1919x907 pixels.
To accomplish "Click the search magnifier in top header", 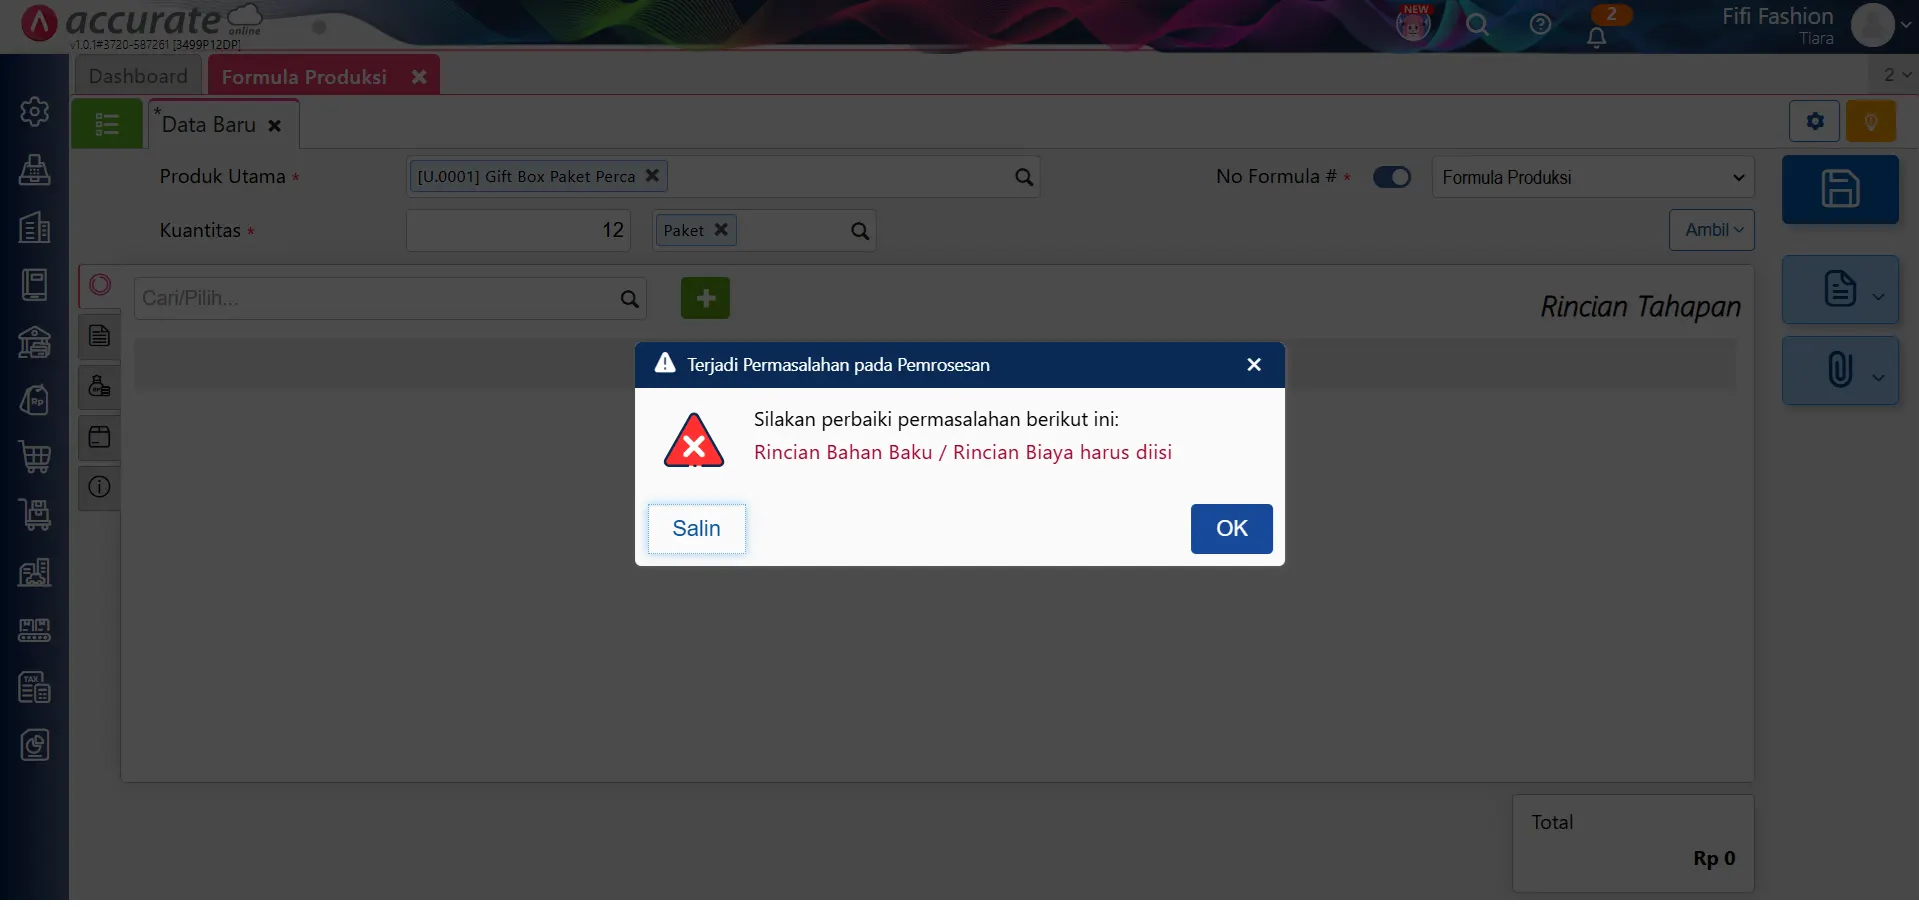I will 1477,25.
